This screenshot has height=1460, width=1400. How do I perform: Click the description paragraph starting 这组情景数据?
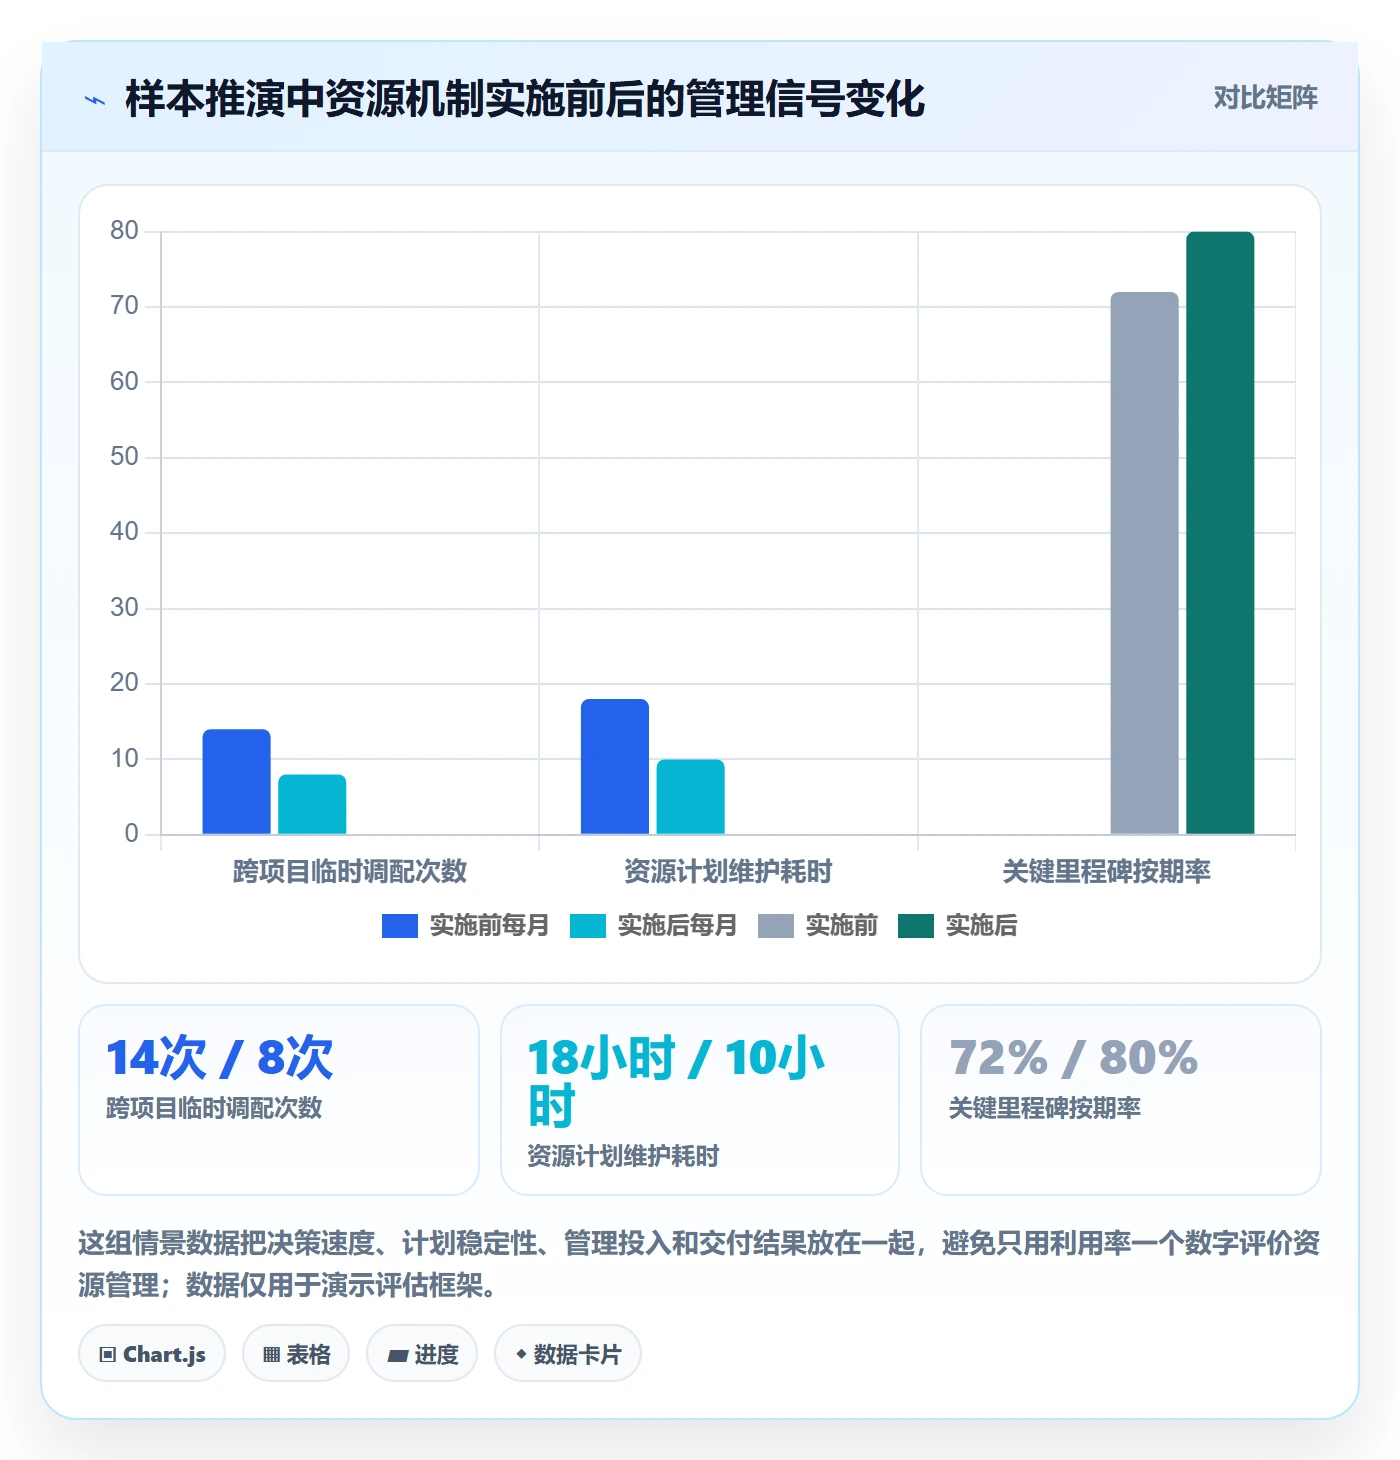click(x=699, y=1264)
